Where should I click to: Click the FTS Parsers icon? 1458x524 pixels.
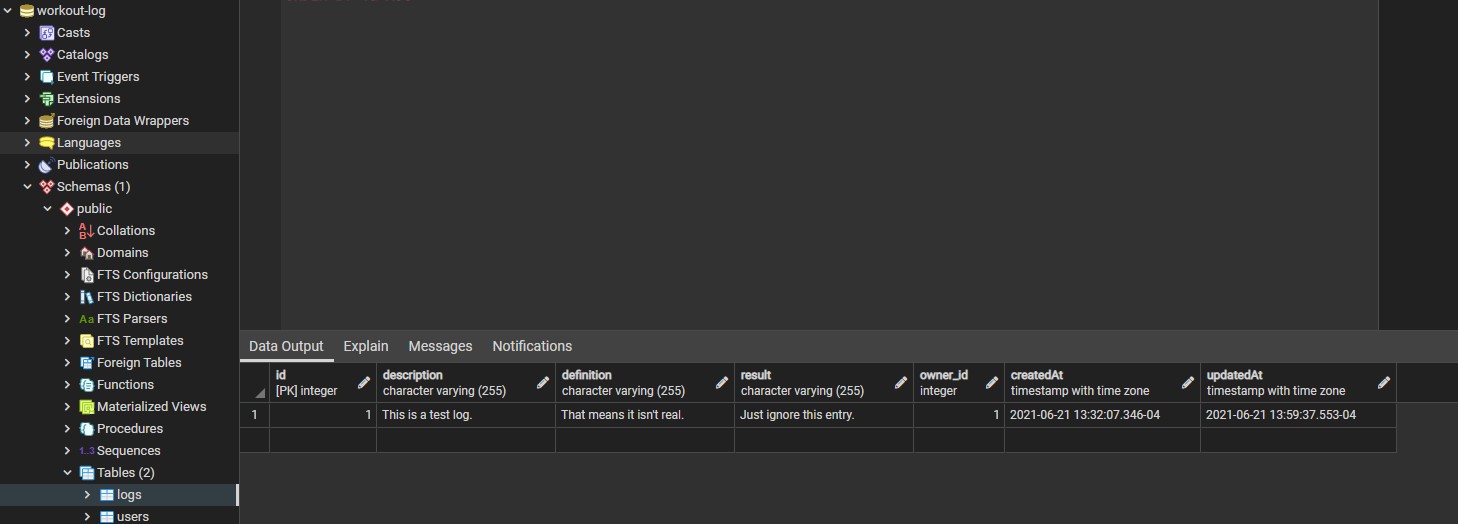[86, 319]
